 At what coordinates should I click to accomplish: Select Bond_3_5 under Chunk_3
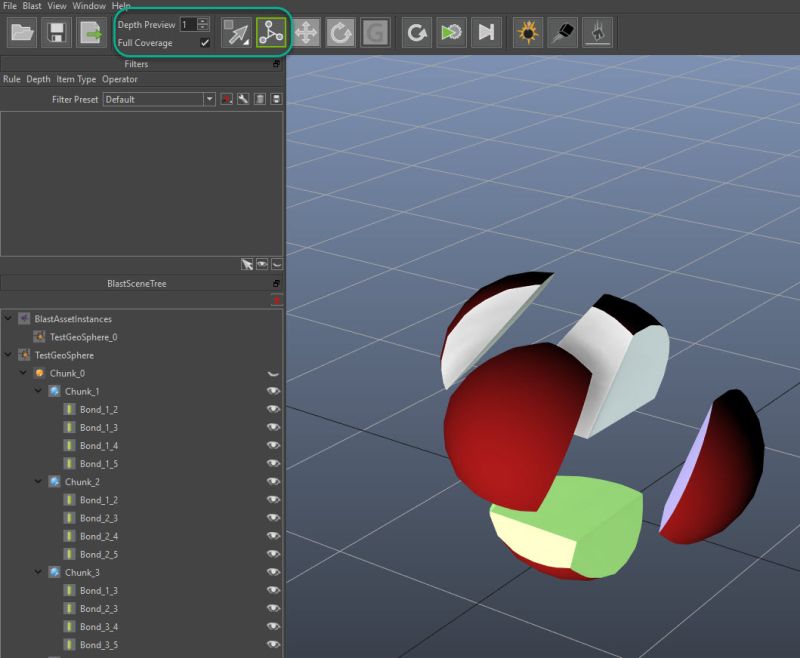point(99,645)
